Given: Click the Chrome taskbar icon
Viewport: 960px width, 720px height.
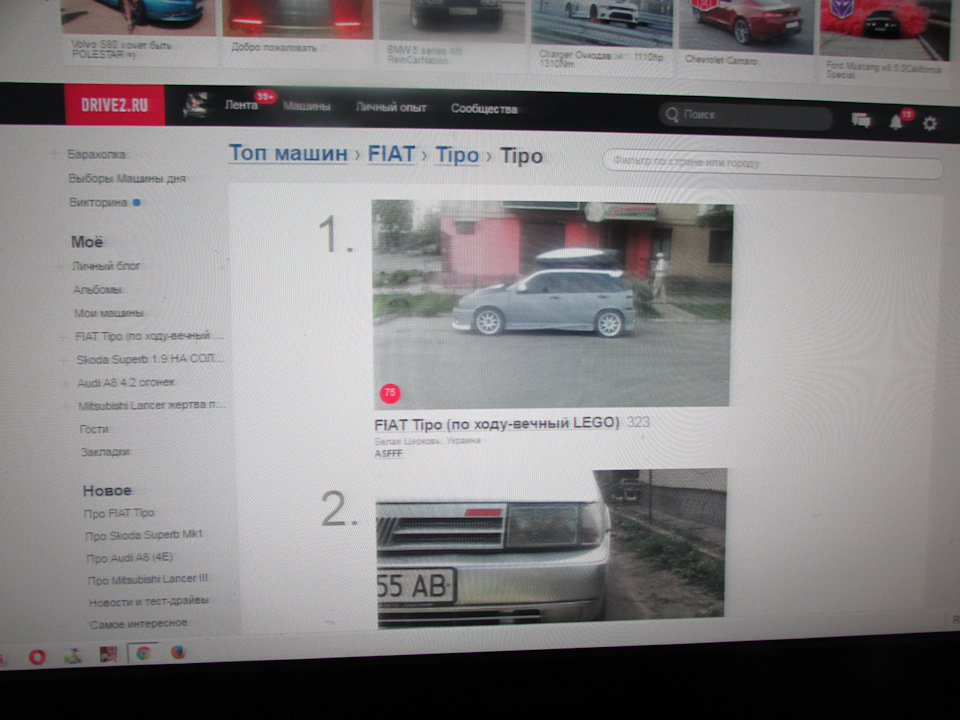Looking at the screenshot, I should (x=143, y=653).
